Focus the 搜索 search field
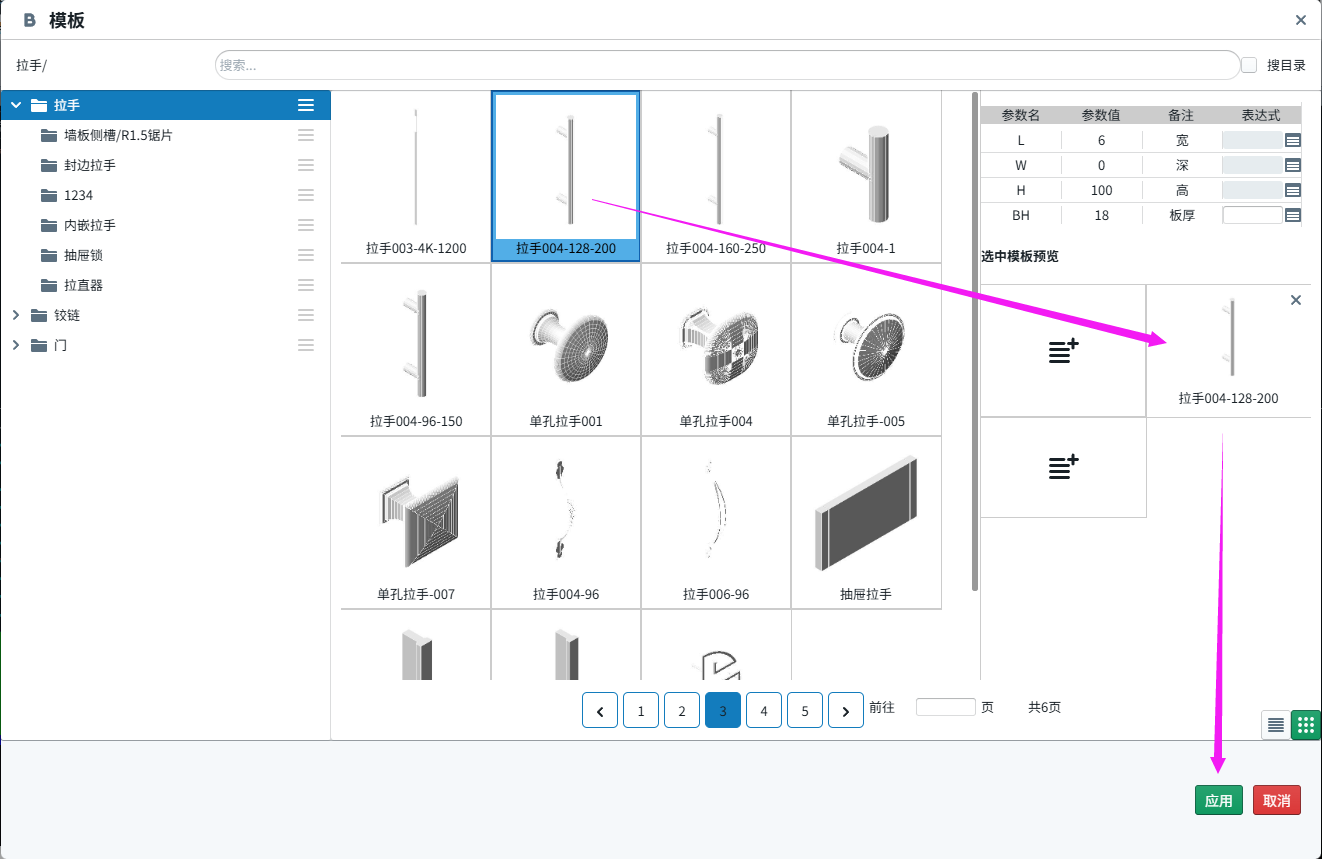The width and height of the screenshot is (1322, 859). click(x=727, y=65)
